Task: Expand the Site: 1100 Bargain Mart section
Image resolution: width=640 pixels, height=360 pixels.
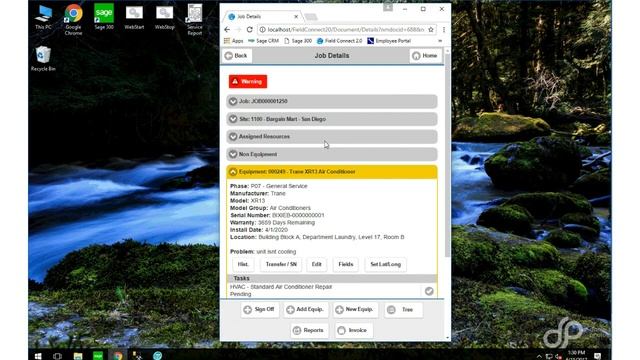Action: click(331, 119)
